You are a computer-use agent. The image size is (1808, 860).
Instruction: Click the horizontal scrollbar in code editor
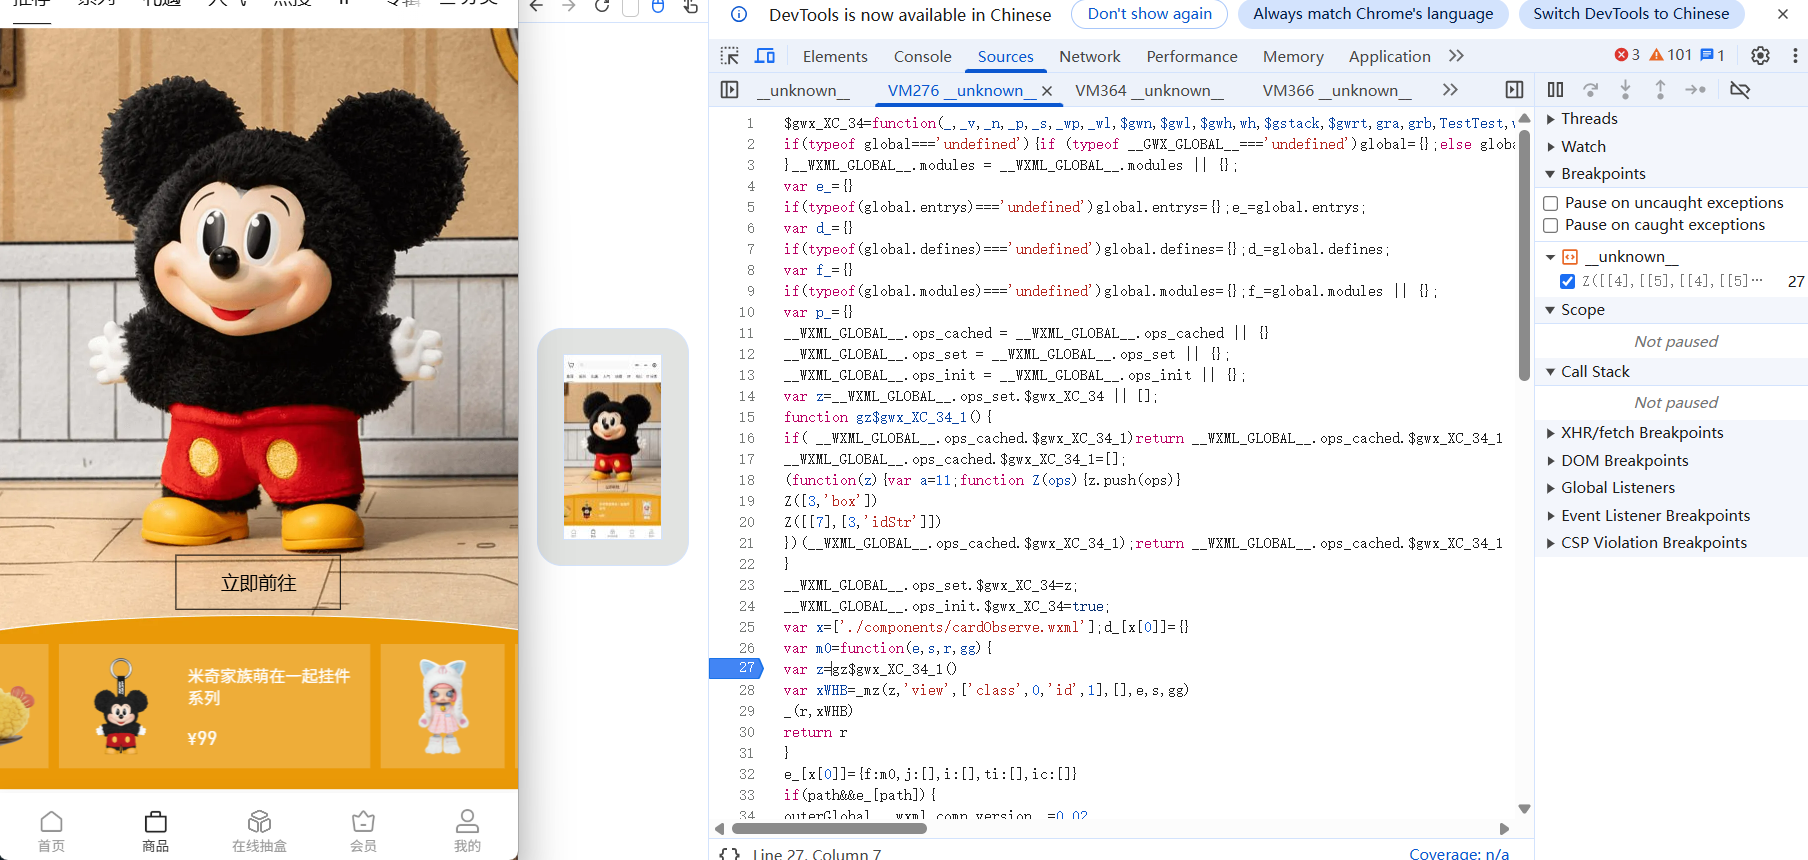(x=830, y=828)
